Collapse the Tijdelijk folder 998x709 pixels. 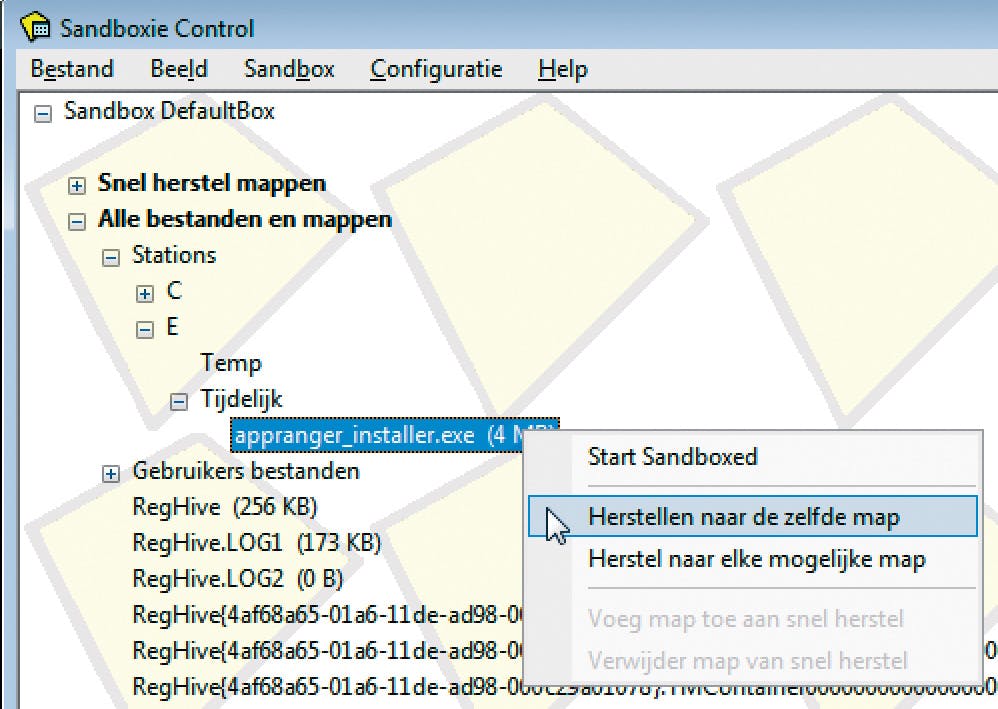click(179, 402)
